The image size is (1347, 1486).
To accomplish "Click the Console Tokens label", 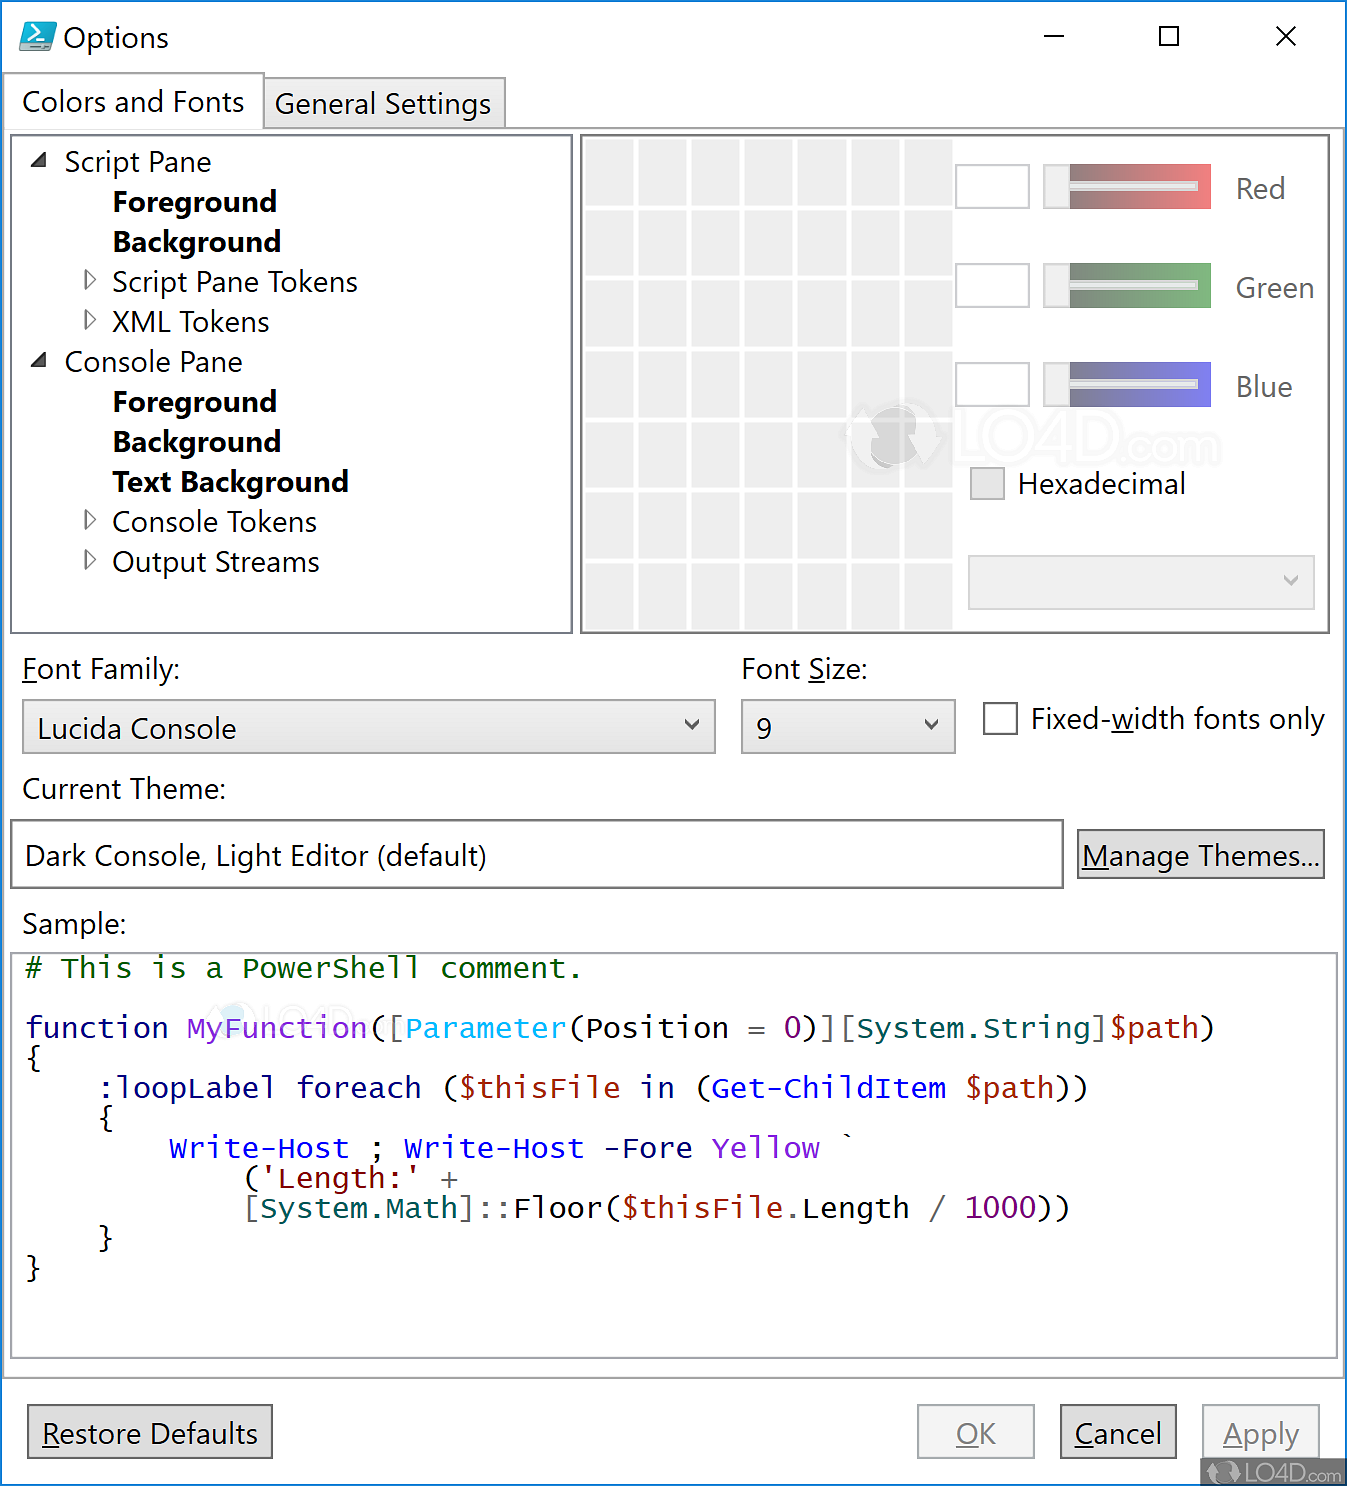I will pos(214,522).
